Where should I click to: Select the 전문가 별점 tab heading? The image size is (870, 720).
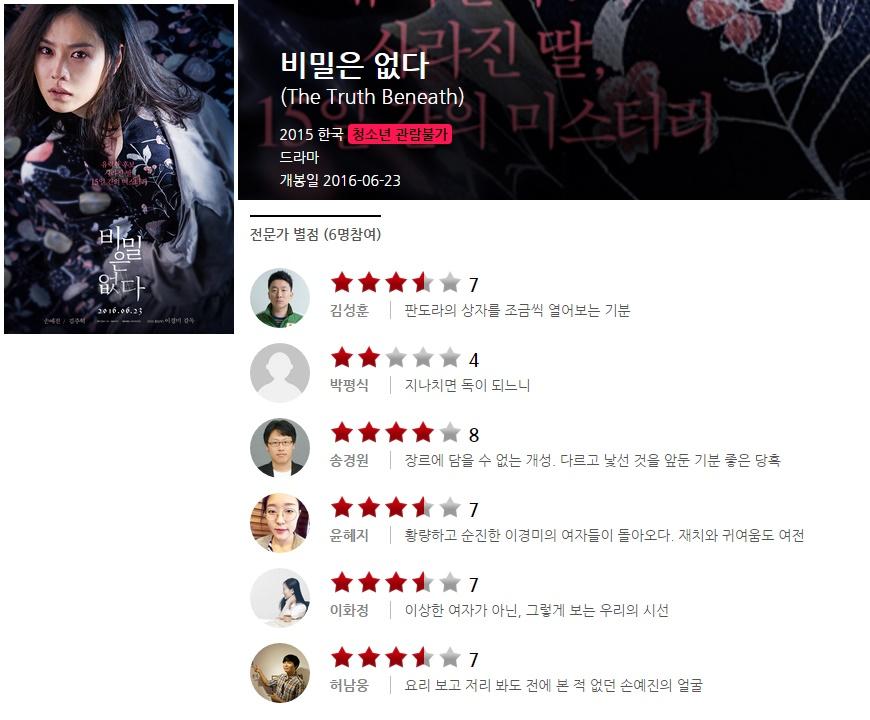pos(315,234)
